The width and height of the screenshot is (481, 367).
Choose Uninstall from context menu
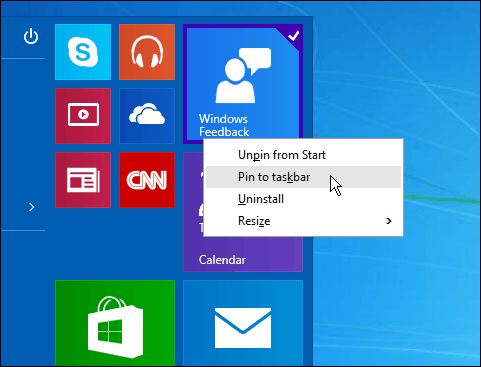tap(303, 199)
